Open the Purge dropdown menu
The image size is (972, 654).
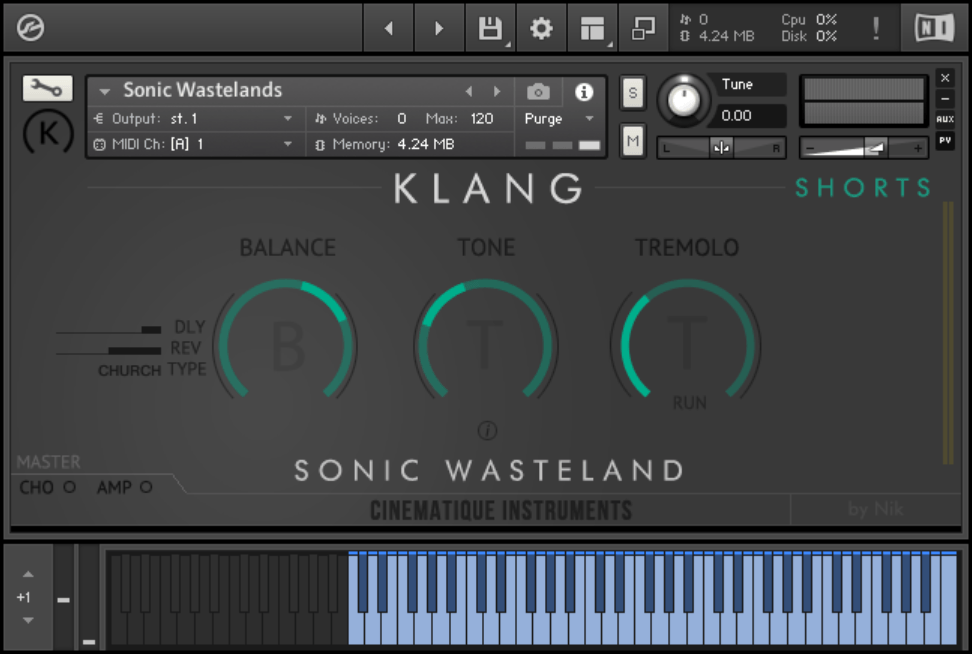point(559,118)
